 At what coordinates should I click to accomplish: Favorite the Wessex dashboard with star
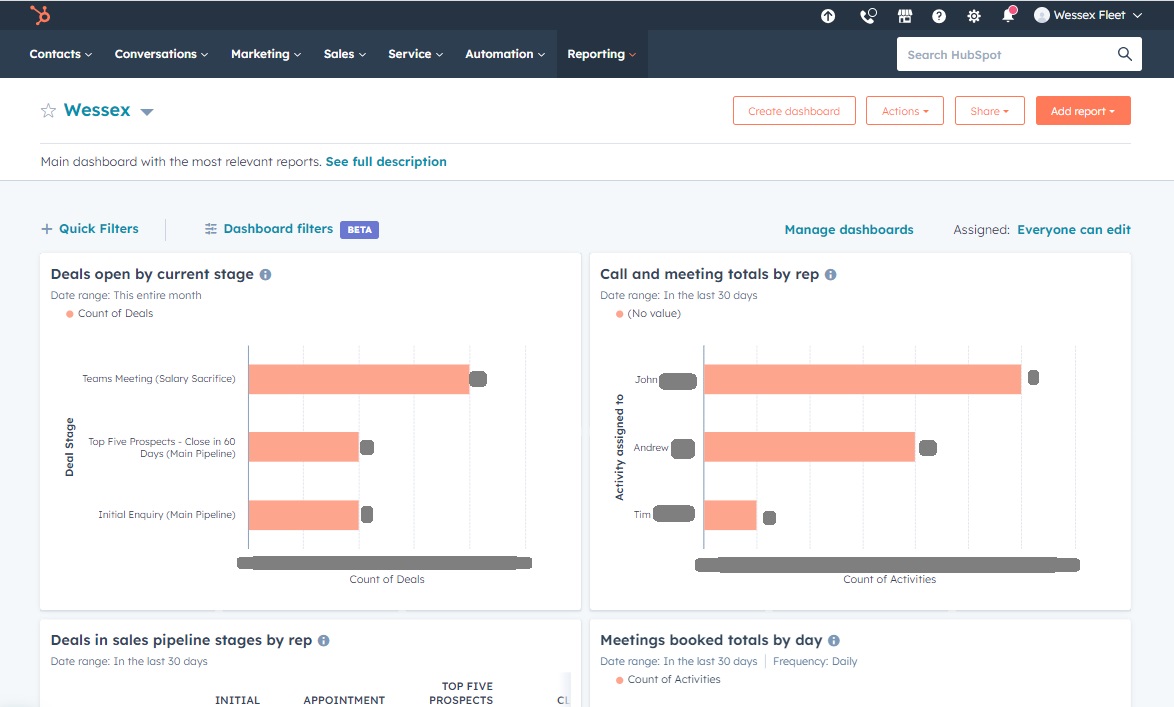click(x=48, y=111)
